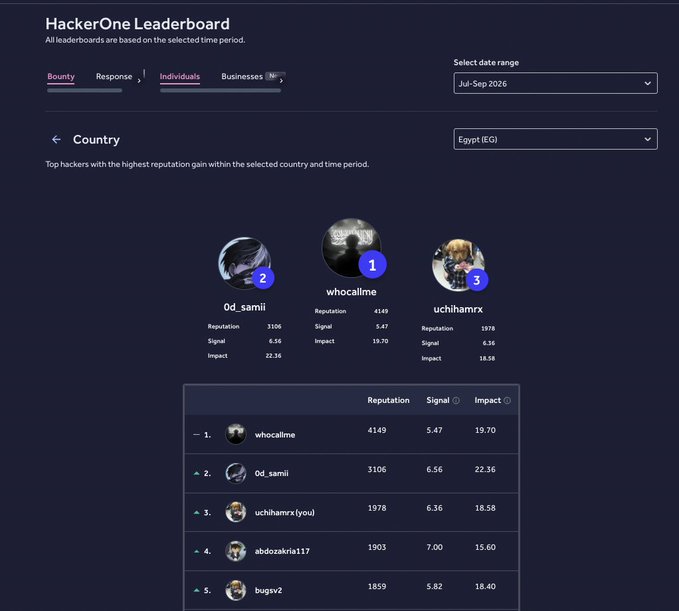Click impact value 15.60

point(485,547)
